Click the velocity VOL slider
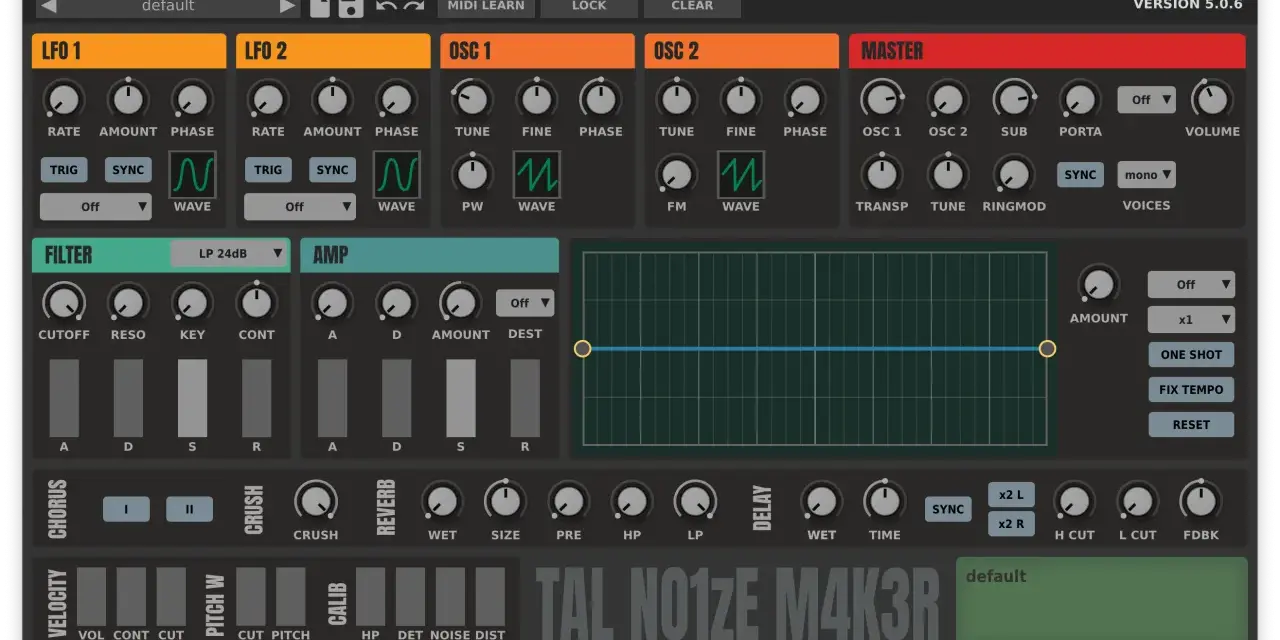 tap(91, 597)
